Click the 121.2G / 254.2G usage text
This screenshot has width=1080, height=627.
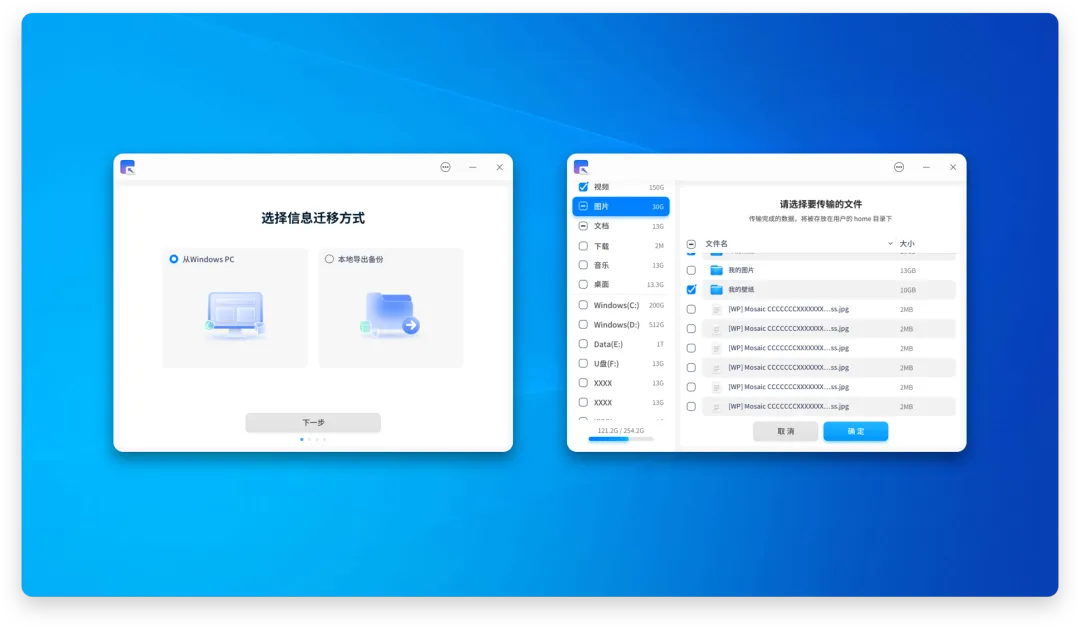tap(621, 431)
